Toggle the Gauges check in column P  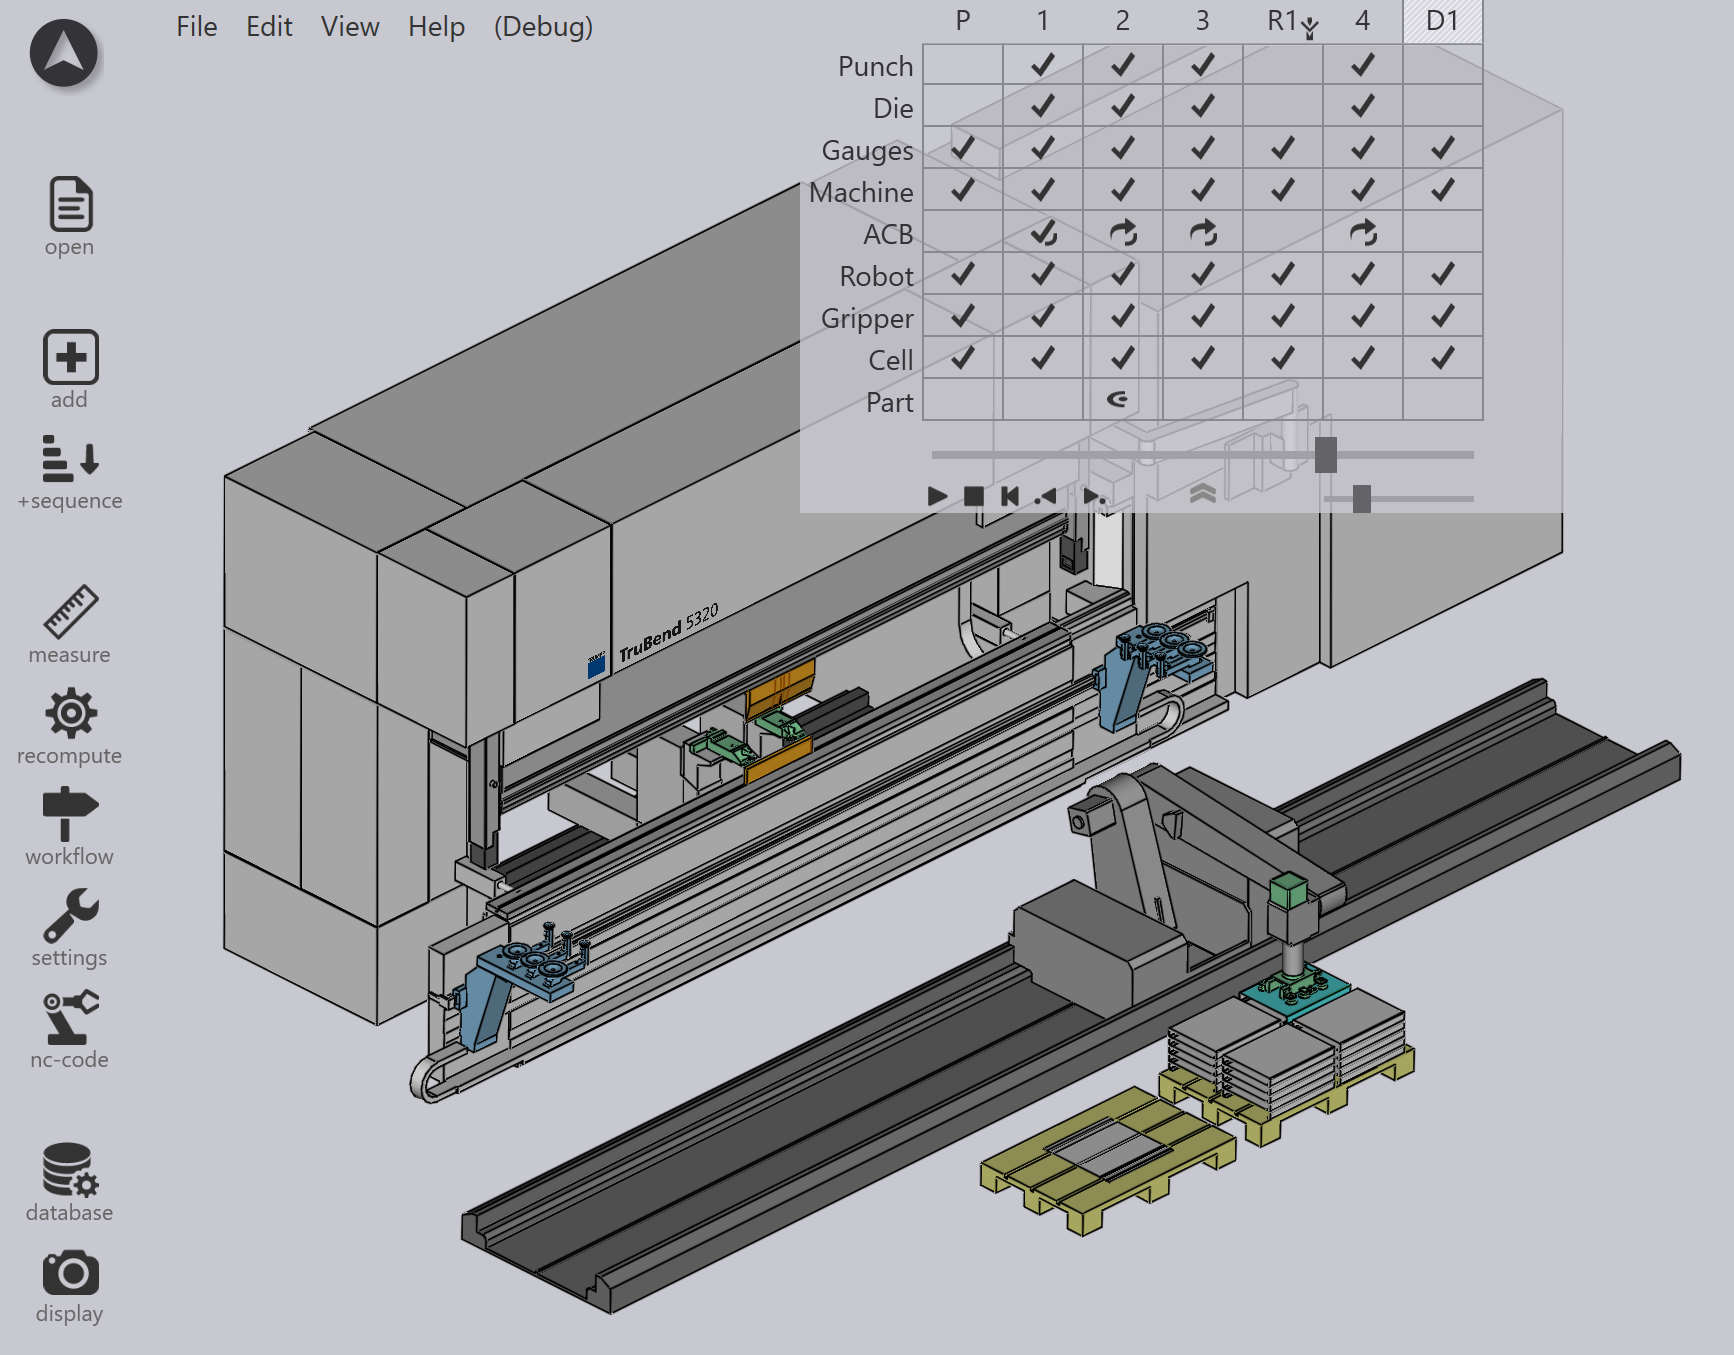click(963, 148)
